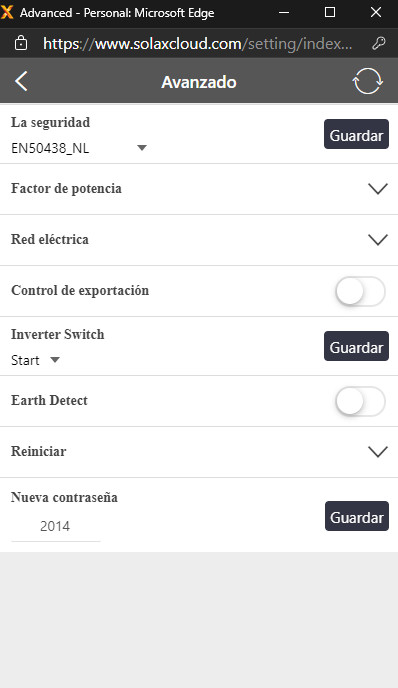Save the new password with Guardar
Viewport: 398px width, 688px height.
357,516
